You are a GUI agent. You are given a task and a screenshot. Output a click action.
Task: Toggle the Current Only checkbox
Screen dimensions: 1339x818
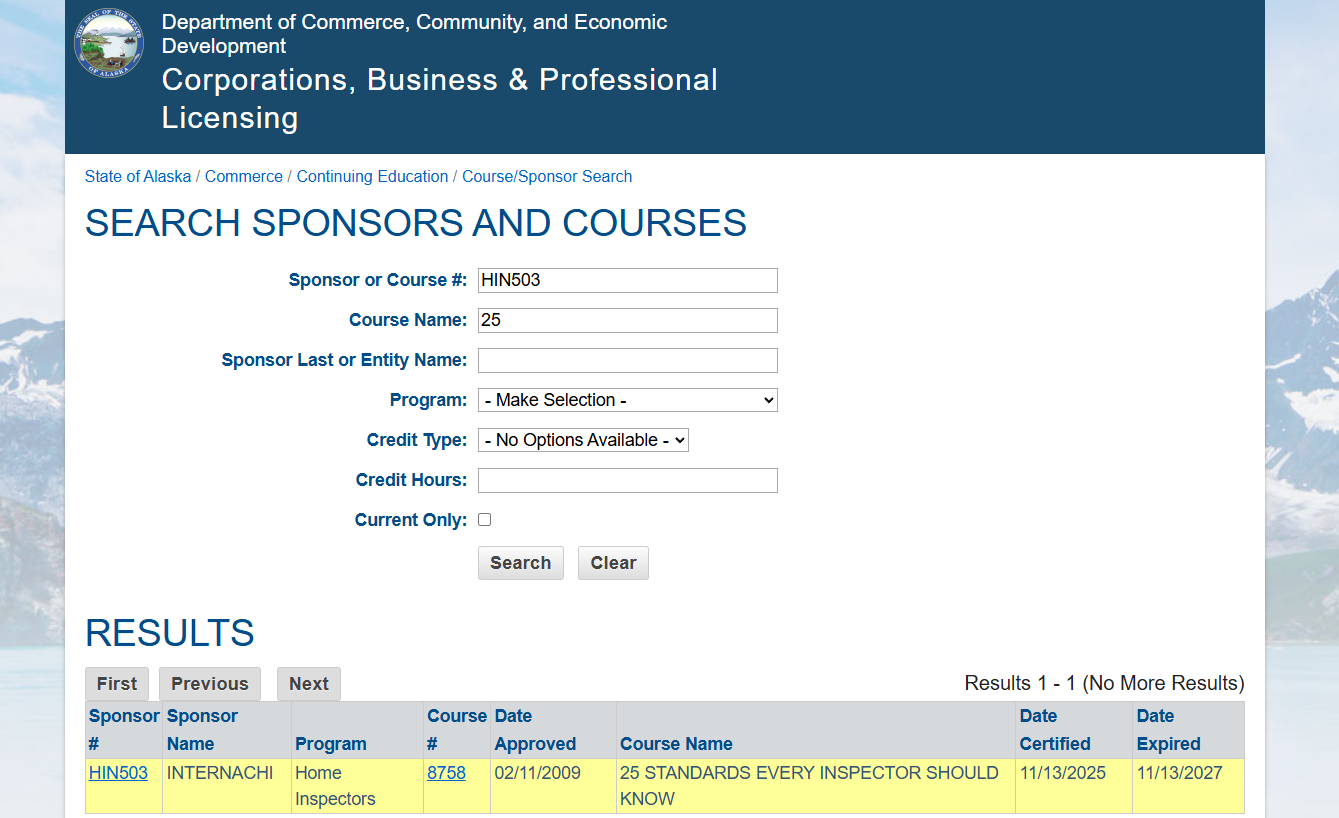click(485, 520)
